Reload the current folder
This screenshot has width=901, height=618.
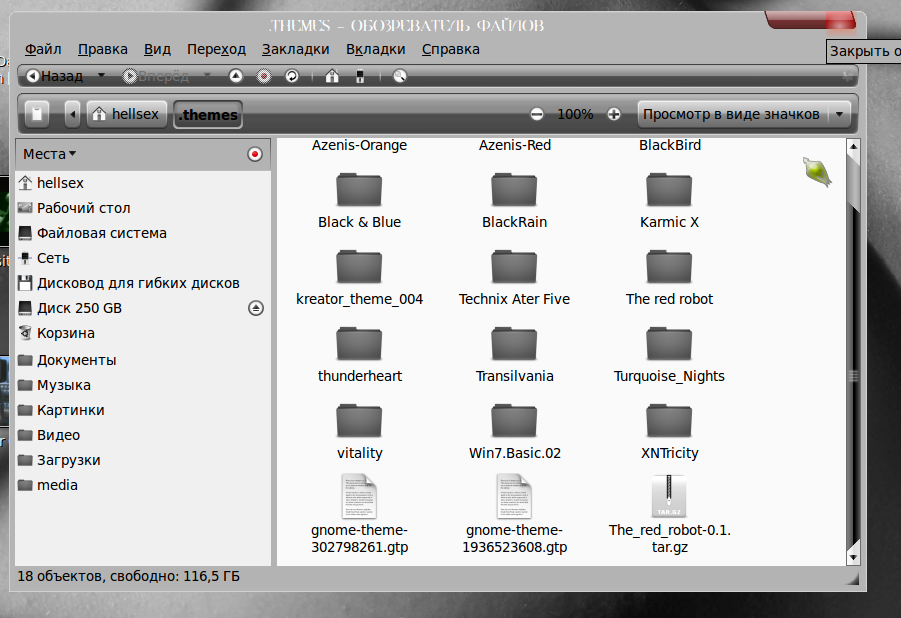(x=292, y=76)
